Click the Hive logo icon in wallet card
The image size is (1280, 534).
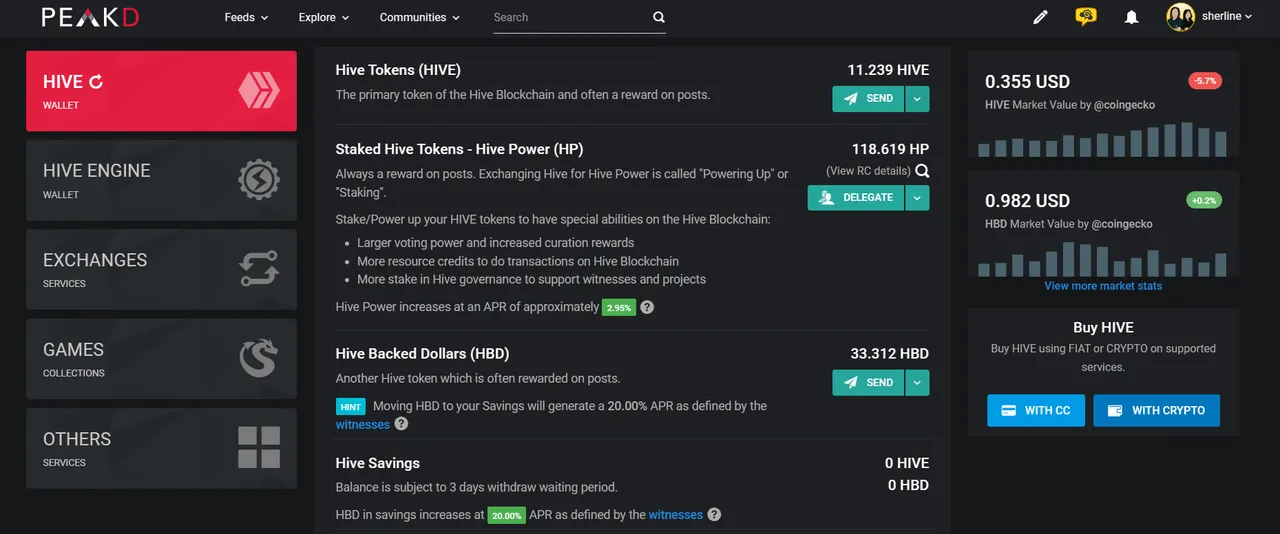tap(259, 91)
